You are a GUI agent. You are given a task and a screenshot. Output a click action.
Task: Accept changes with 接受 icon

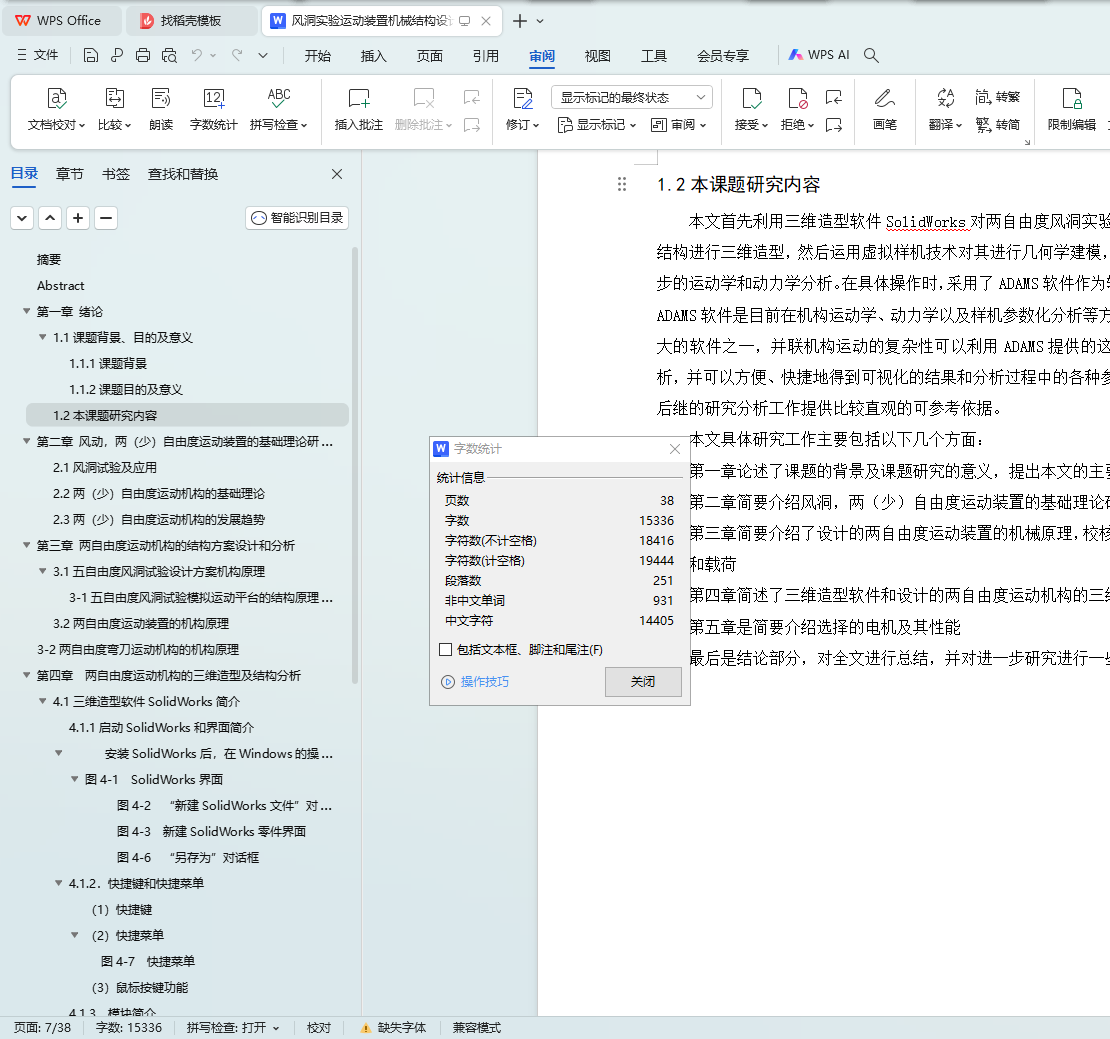(751, 99)
